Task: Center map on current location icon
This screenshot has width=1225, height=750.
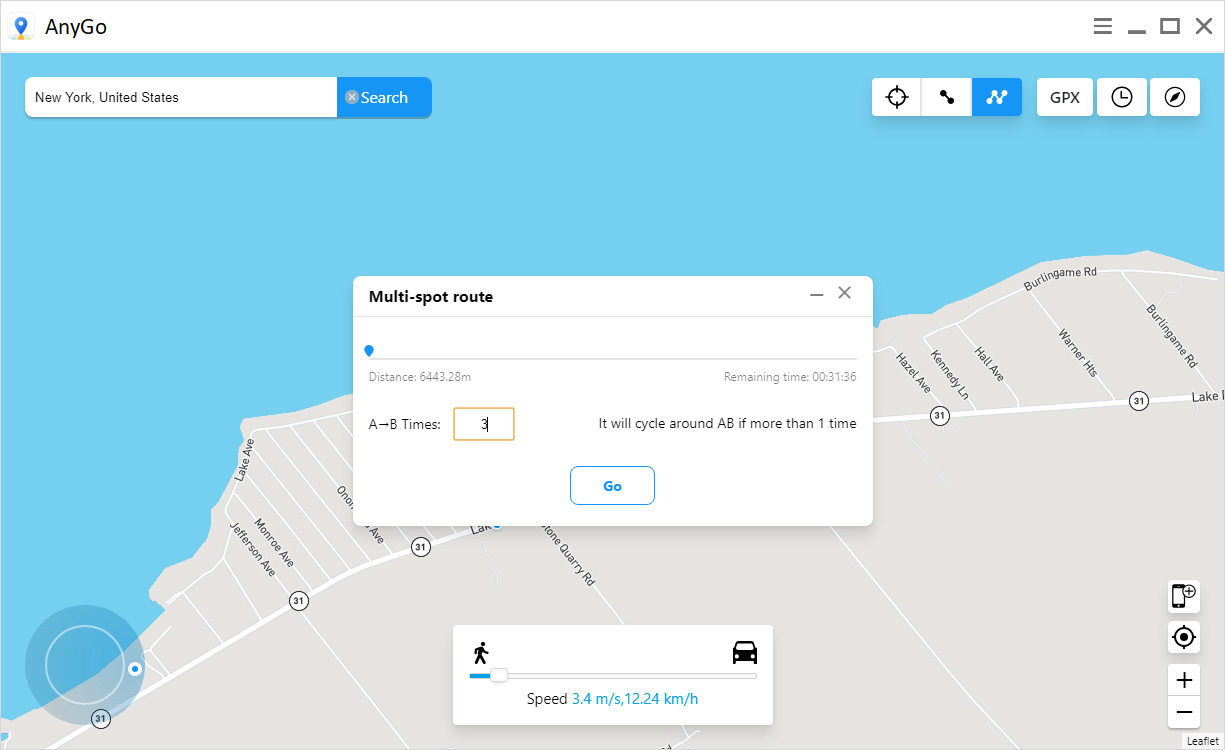Action: 1184,636
